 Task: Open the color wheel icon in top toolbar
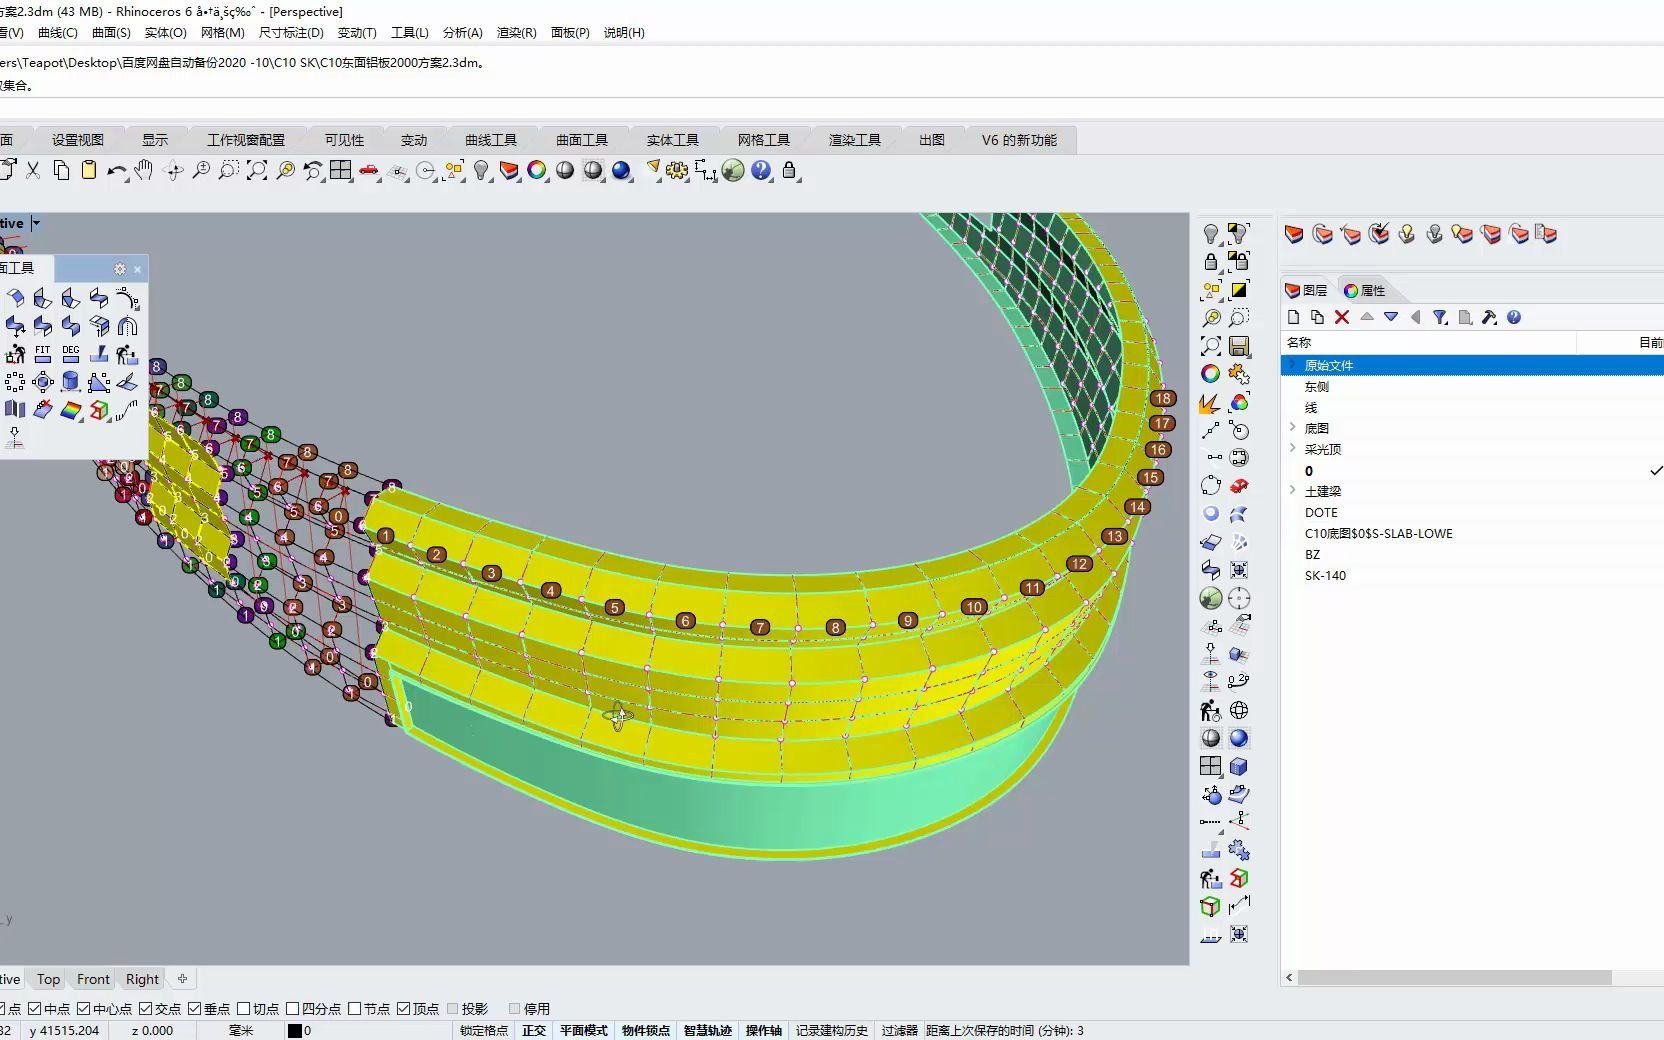pos(537,171)
